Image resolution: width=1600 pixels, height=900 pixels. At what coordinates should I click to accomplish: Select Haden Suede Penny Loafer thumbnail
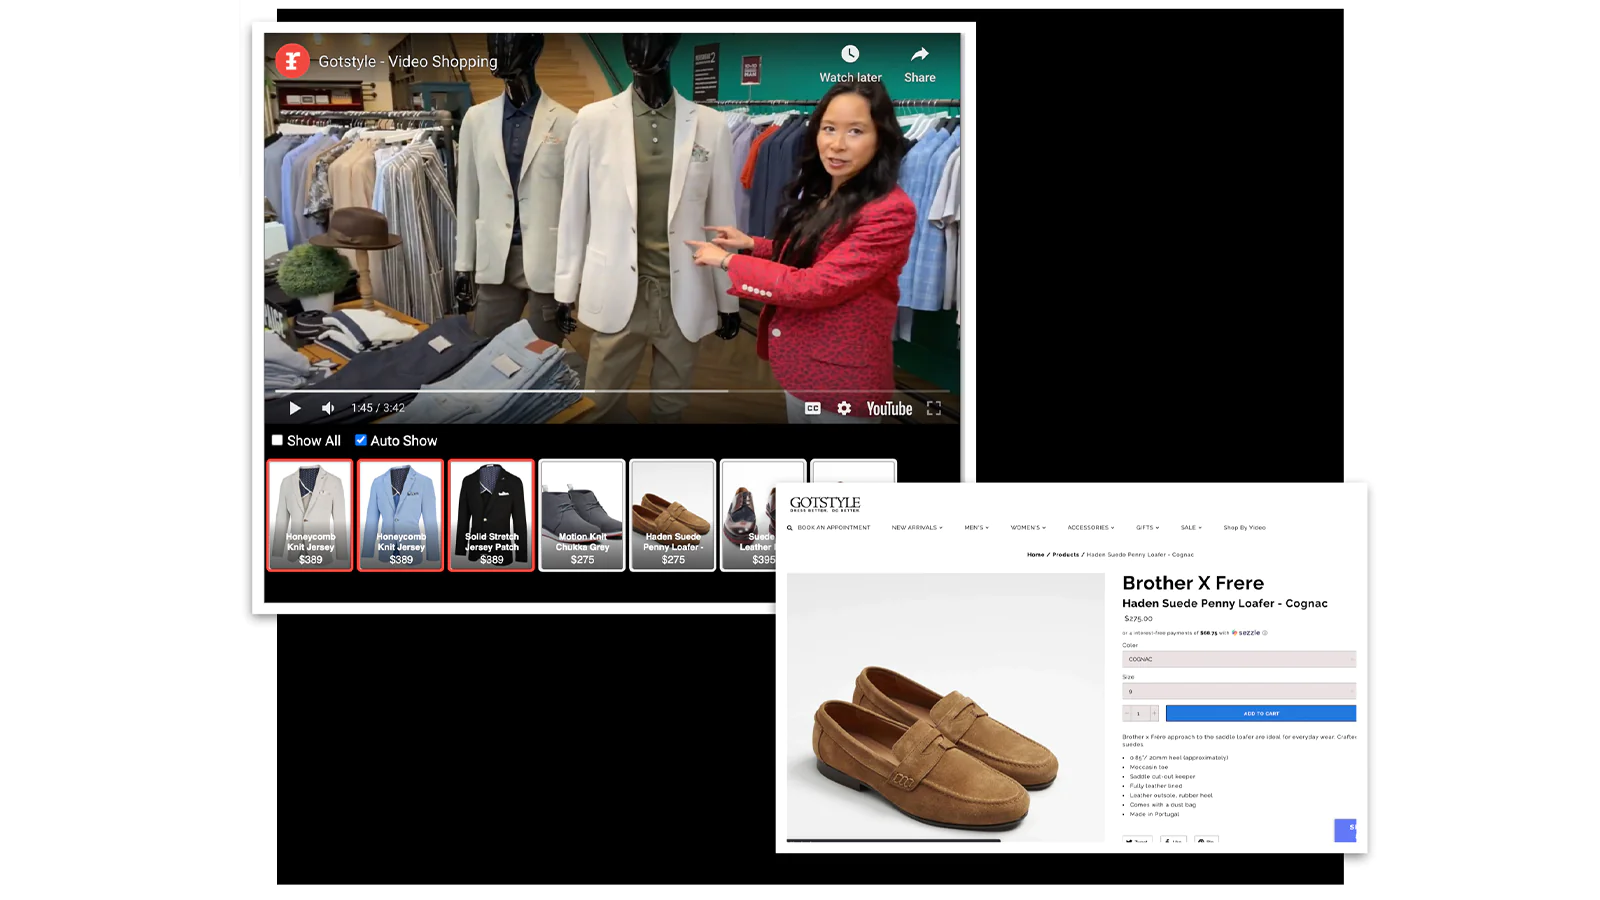[673, 515]
